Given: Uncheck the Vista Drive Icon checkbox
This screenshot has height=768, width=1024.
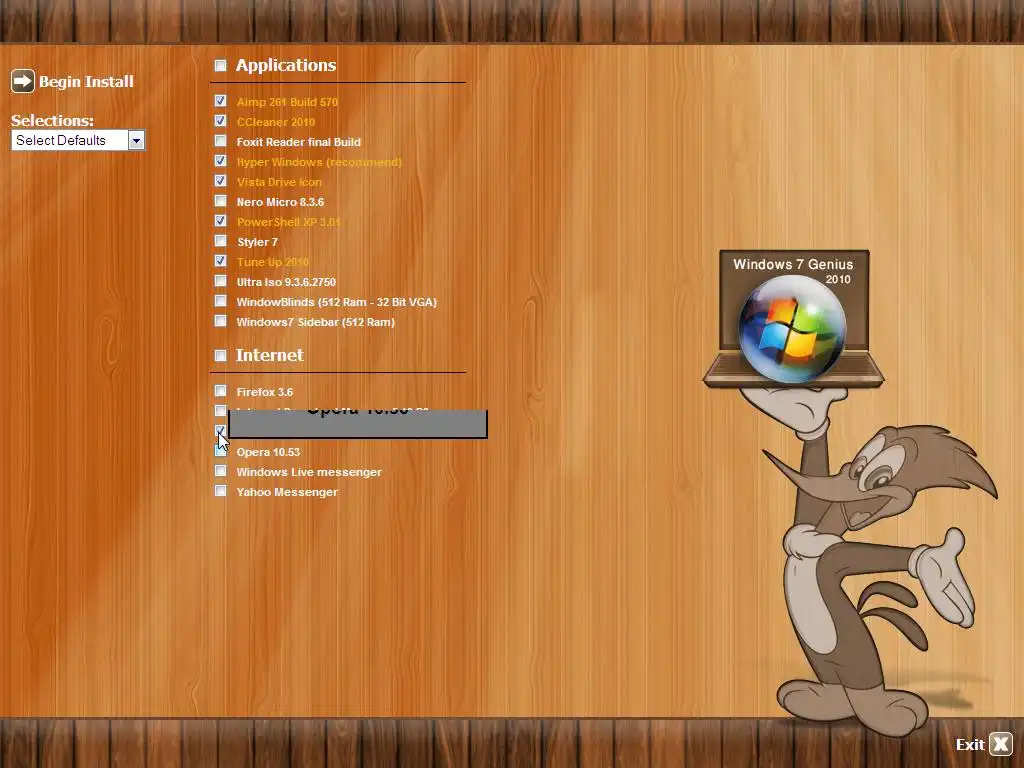Looking at the screenshot, I should point(221,182).
